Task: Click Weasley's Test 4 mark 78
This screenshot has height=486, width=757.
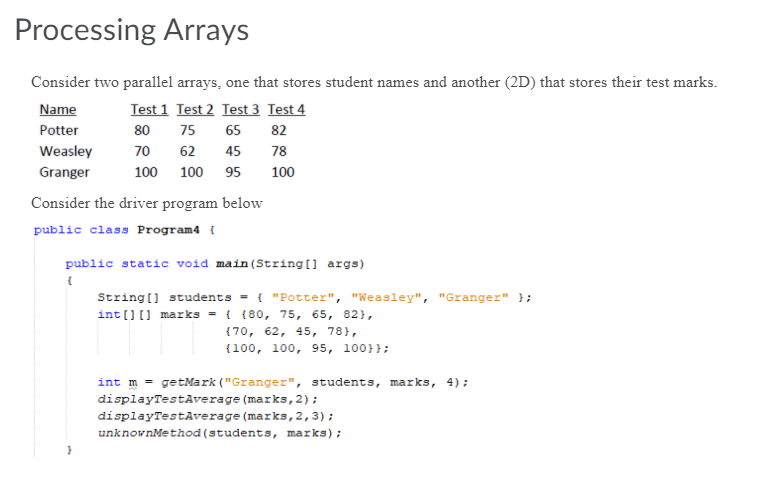Action: point(279,152)
